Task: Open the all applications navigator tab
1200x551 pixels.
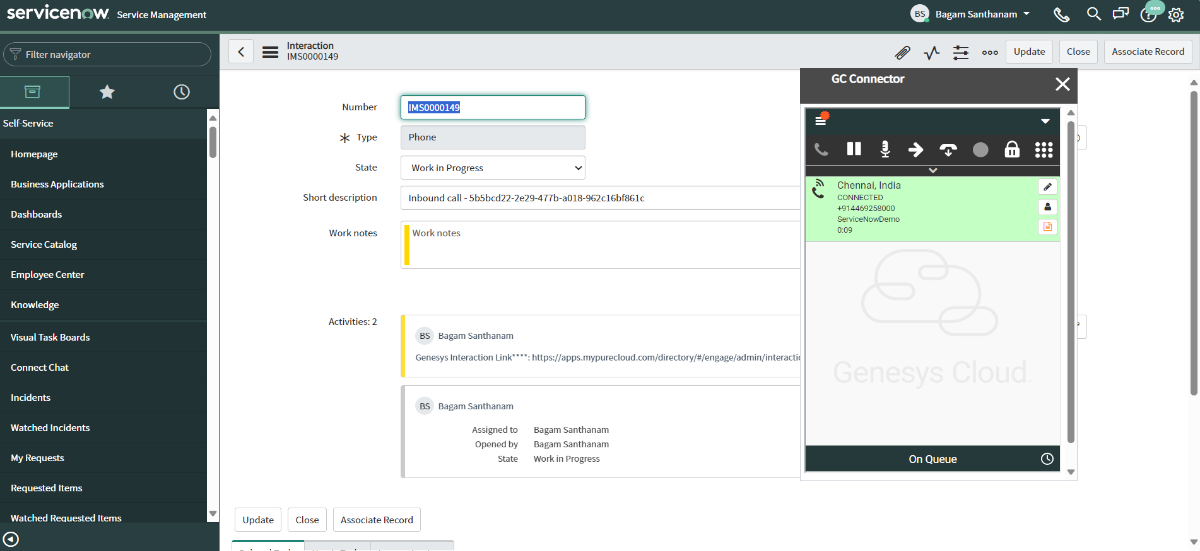Action: pos(32,91)
